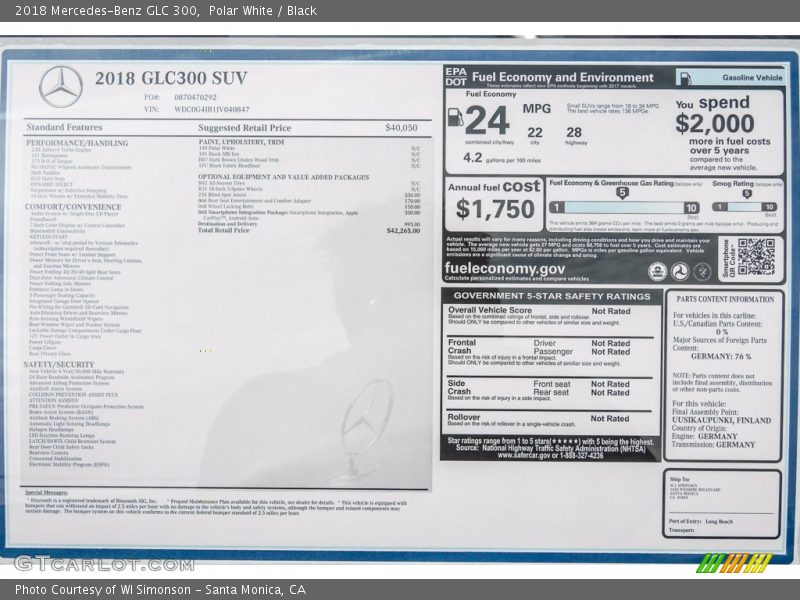Click the rightmost circular agency seal beside QR code

tap(703, 271)
